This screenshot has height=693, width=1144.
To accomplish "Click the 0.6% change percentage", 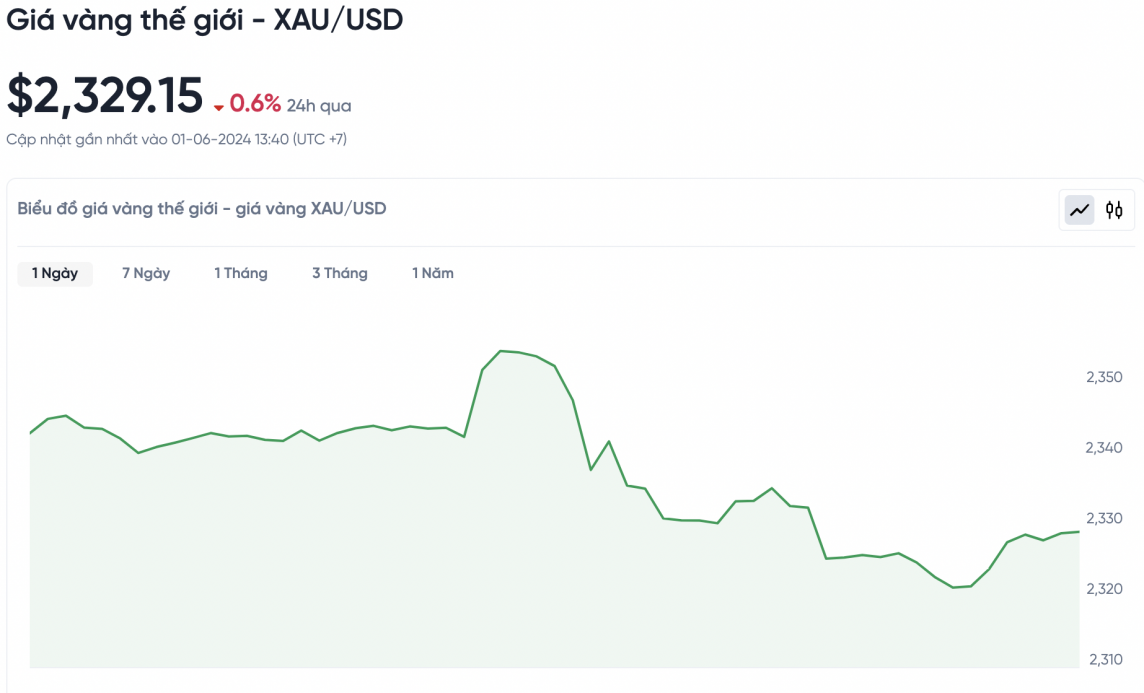I will [x=255, y=103].
